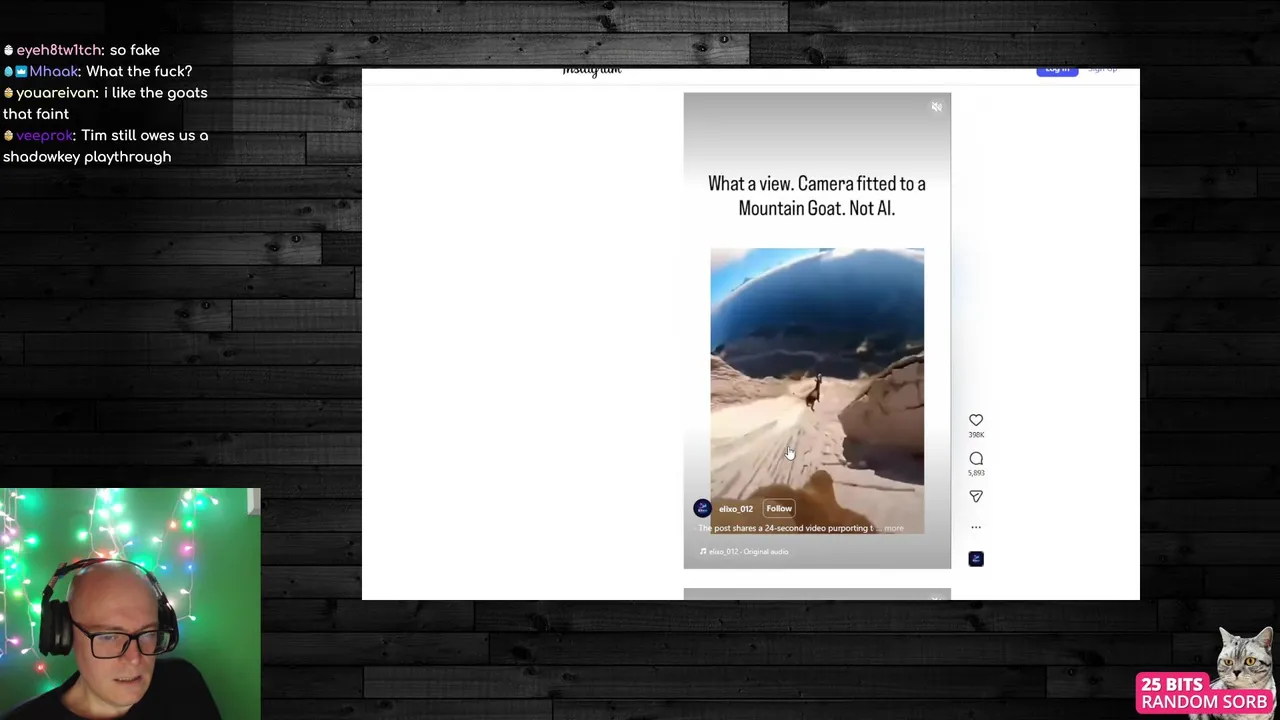Follow elixo_012 with the Follow button

pos(779,508)
